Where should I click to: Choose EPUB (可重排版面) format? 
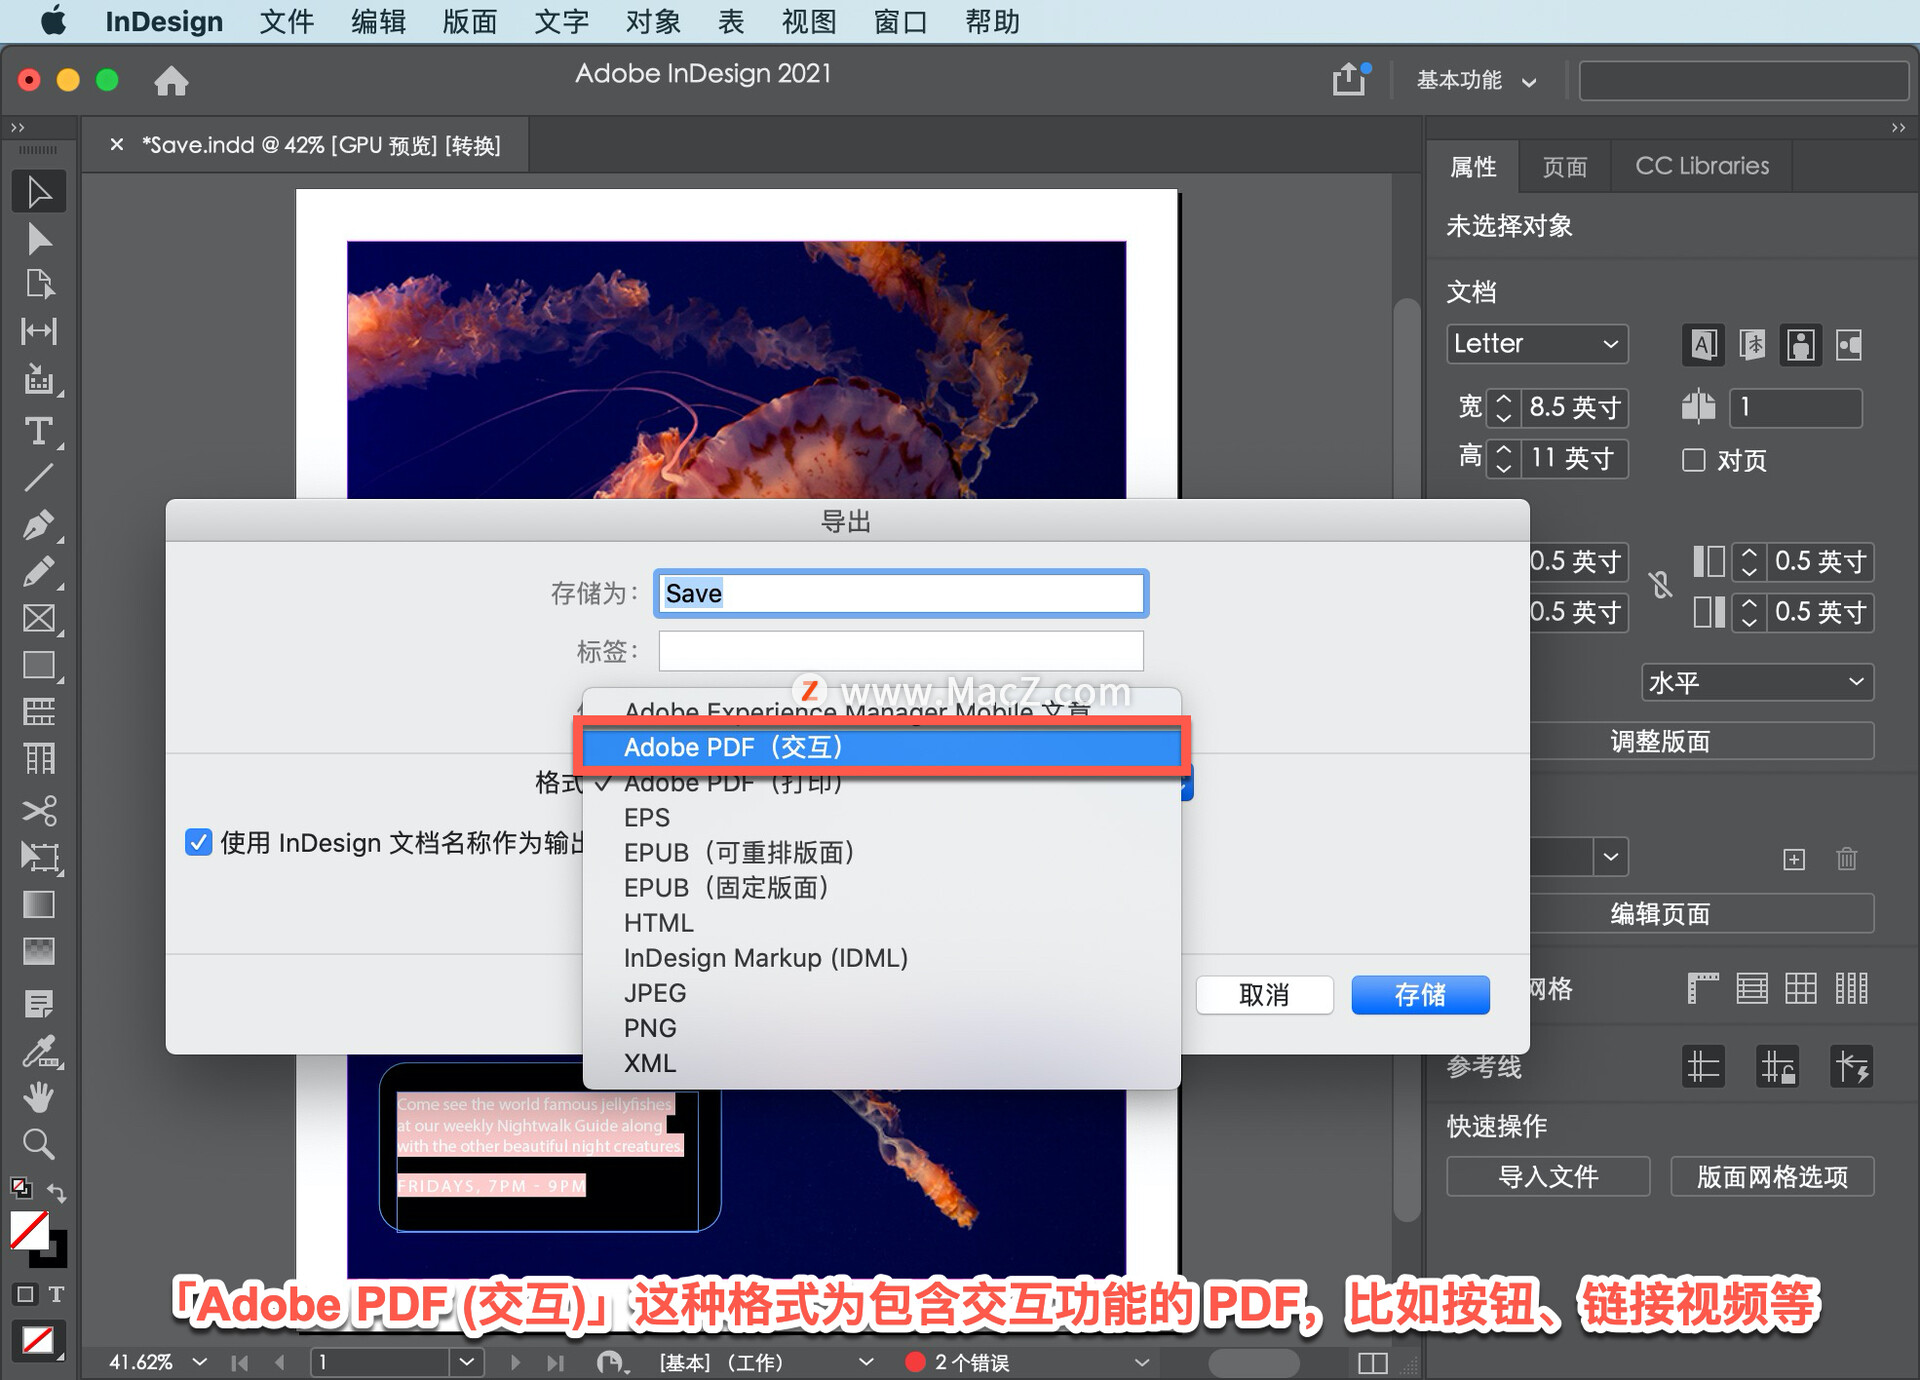click(x=882, y=852)
